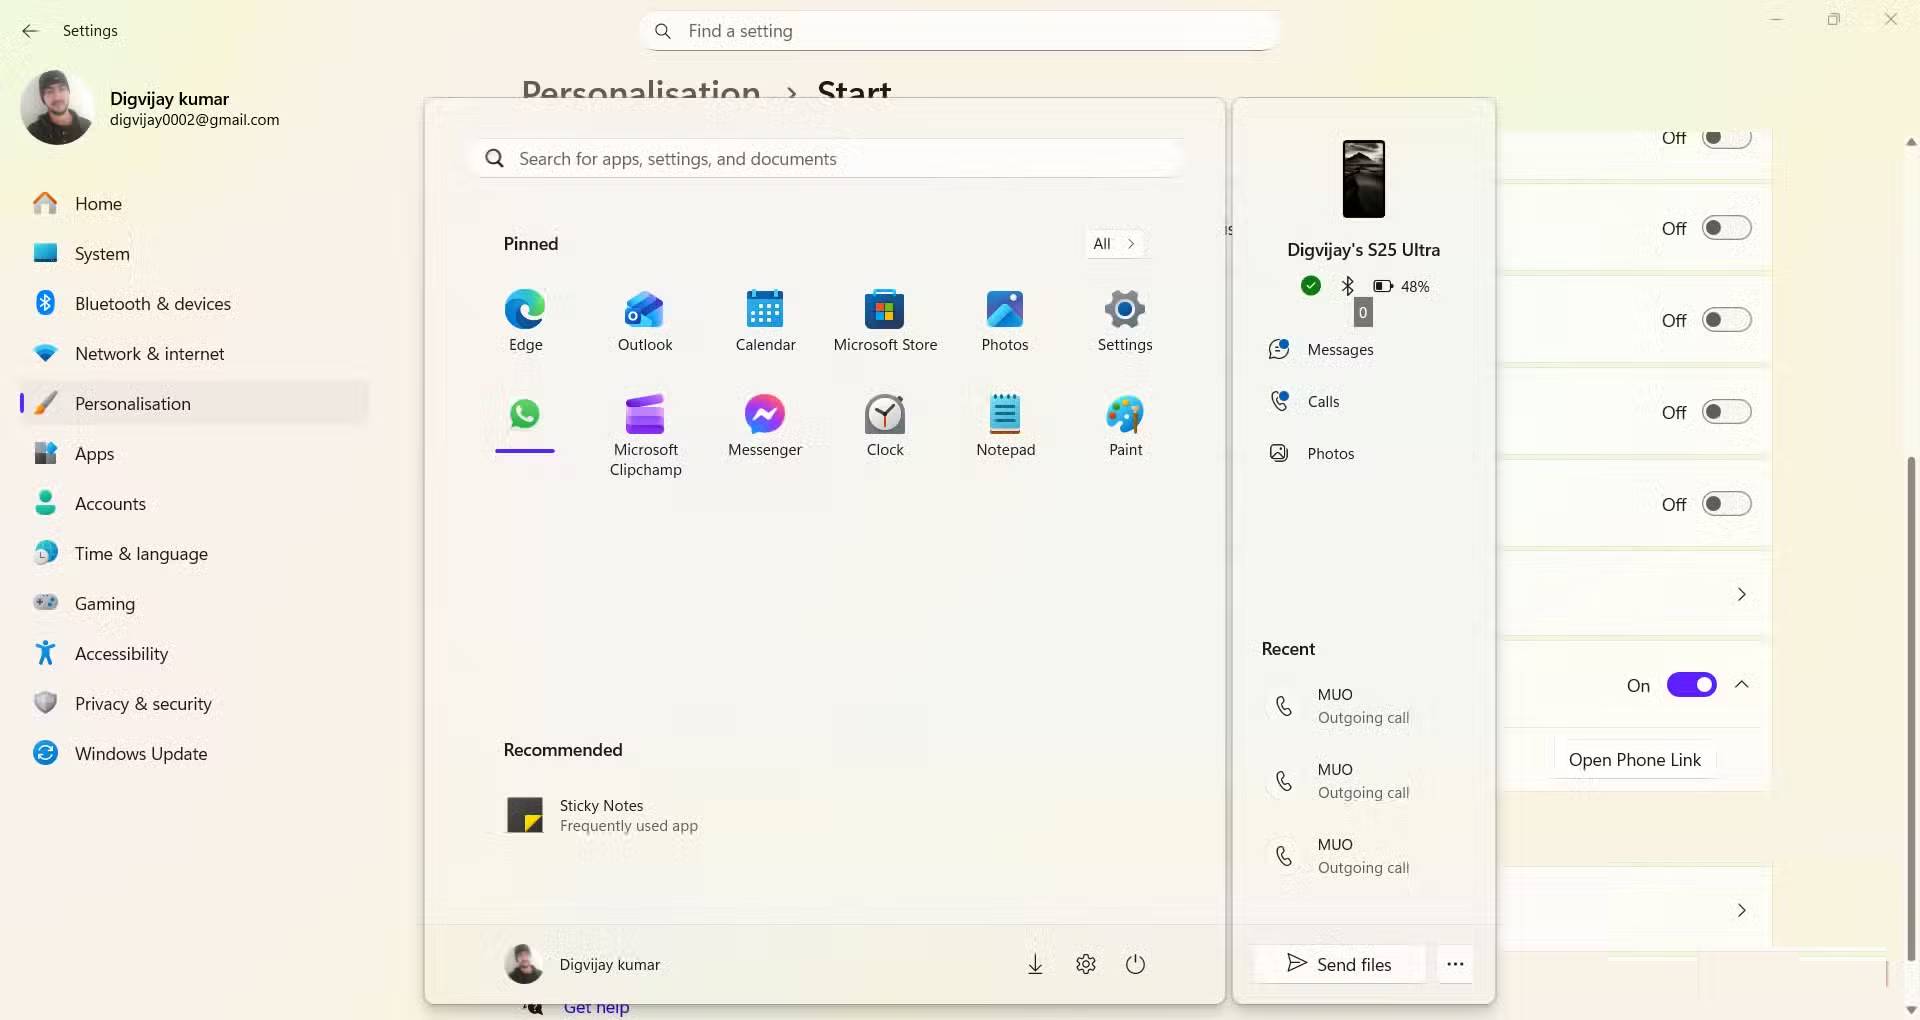Go to Home in Settings sidebar

coord(195,203)
